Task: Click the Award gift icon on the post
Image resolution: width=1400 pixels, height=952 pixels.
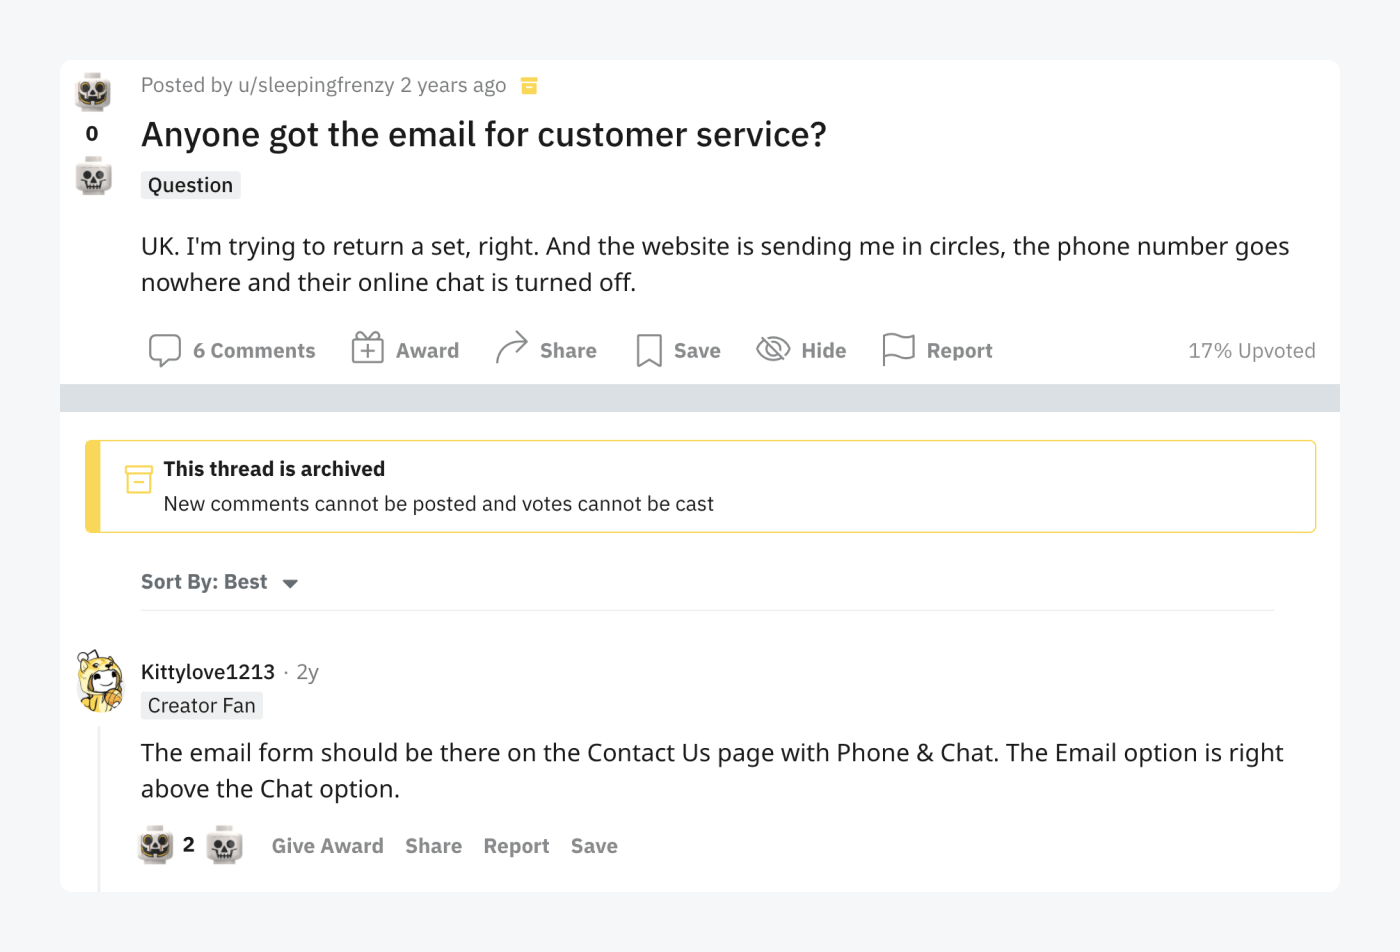Action: click(367, 348)
